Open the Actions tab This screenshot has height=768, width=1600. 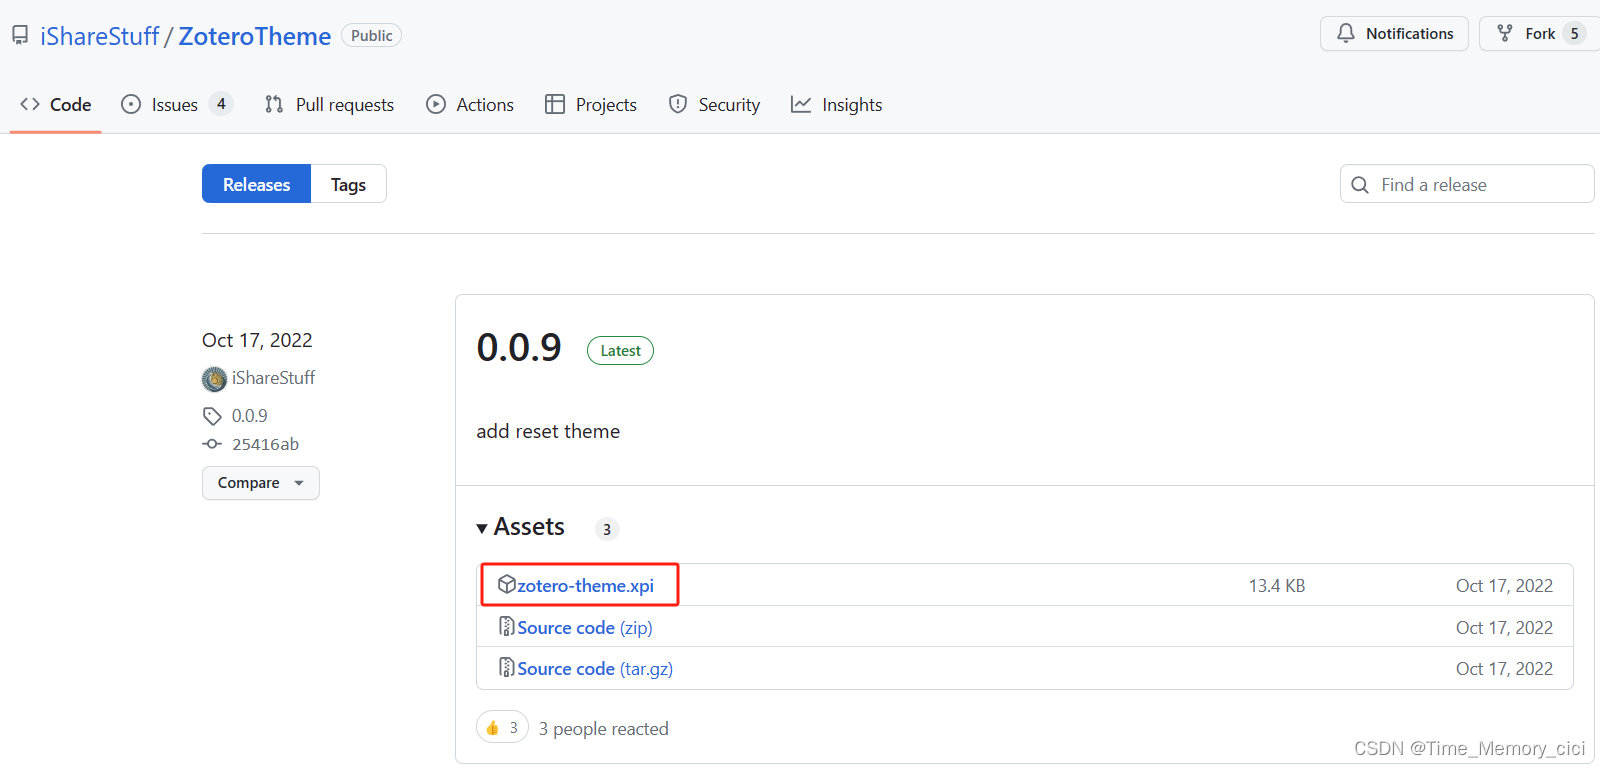click(x=470, y=105)
